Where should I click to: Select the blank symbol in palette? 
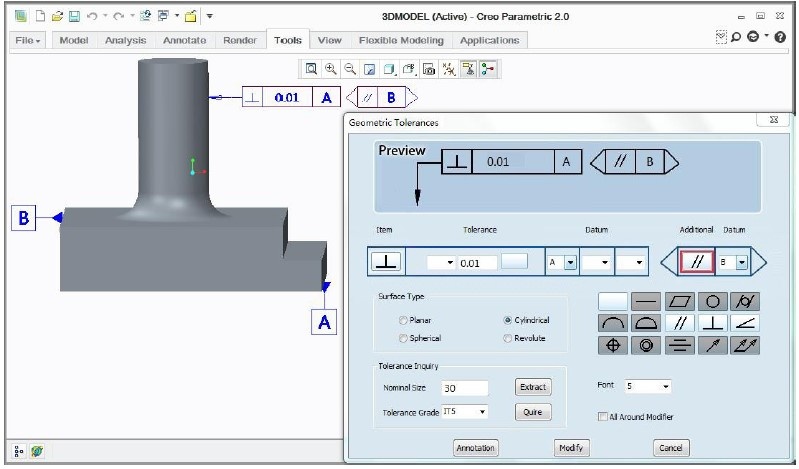[612, 302]
